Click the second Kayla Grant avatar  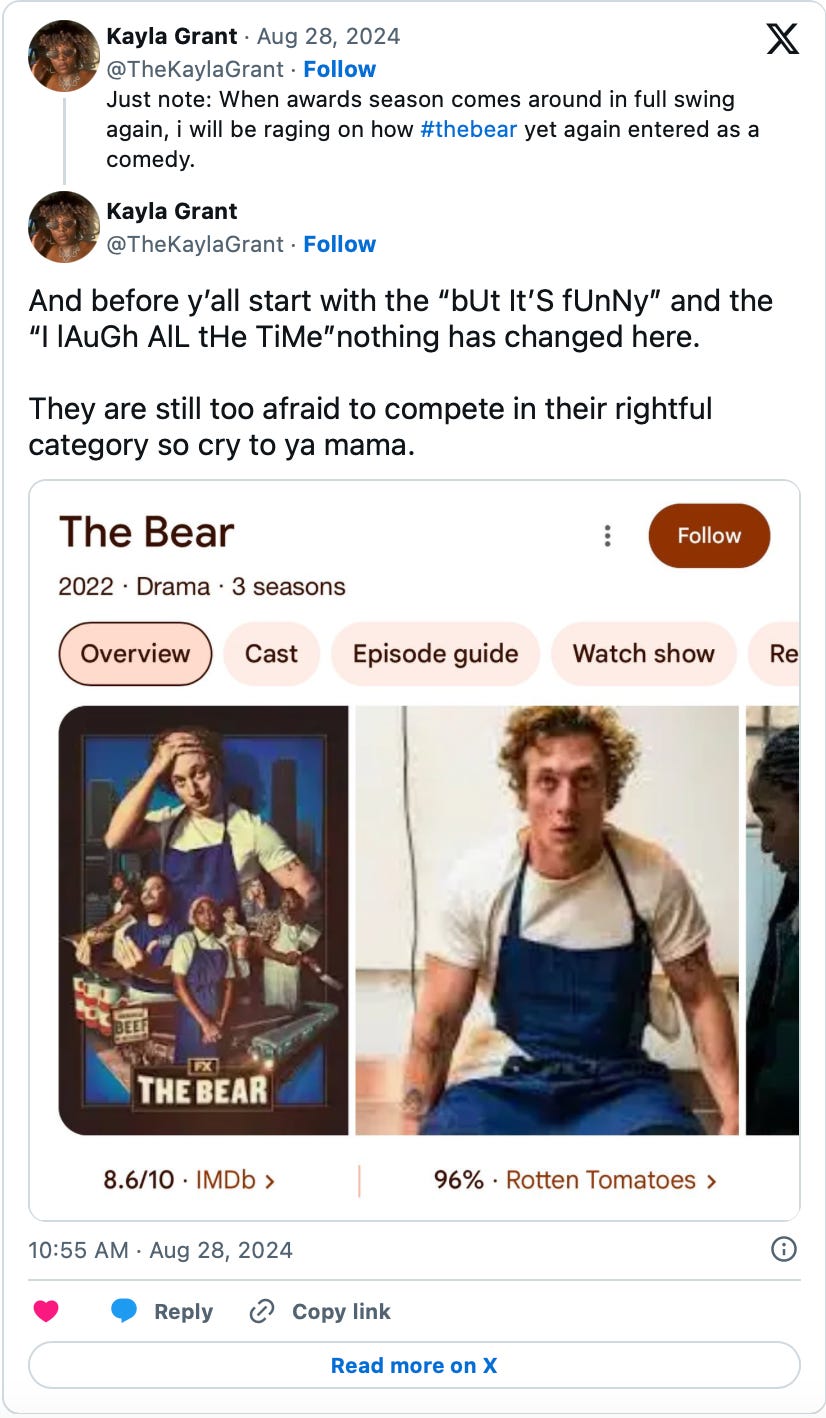(x=64, y=228)
